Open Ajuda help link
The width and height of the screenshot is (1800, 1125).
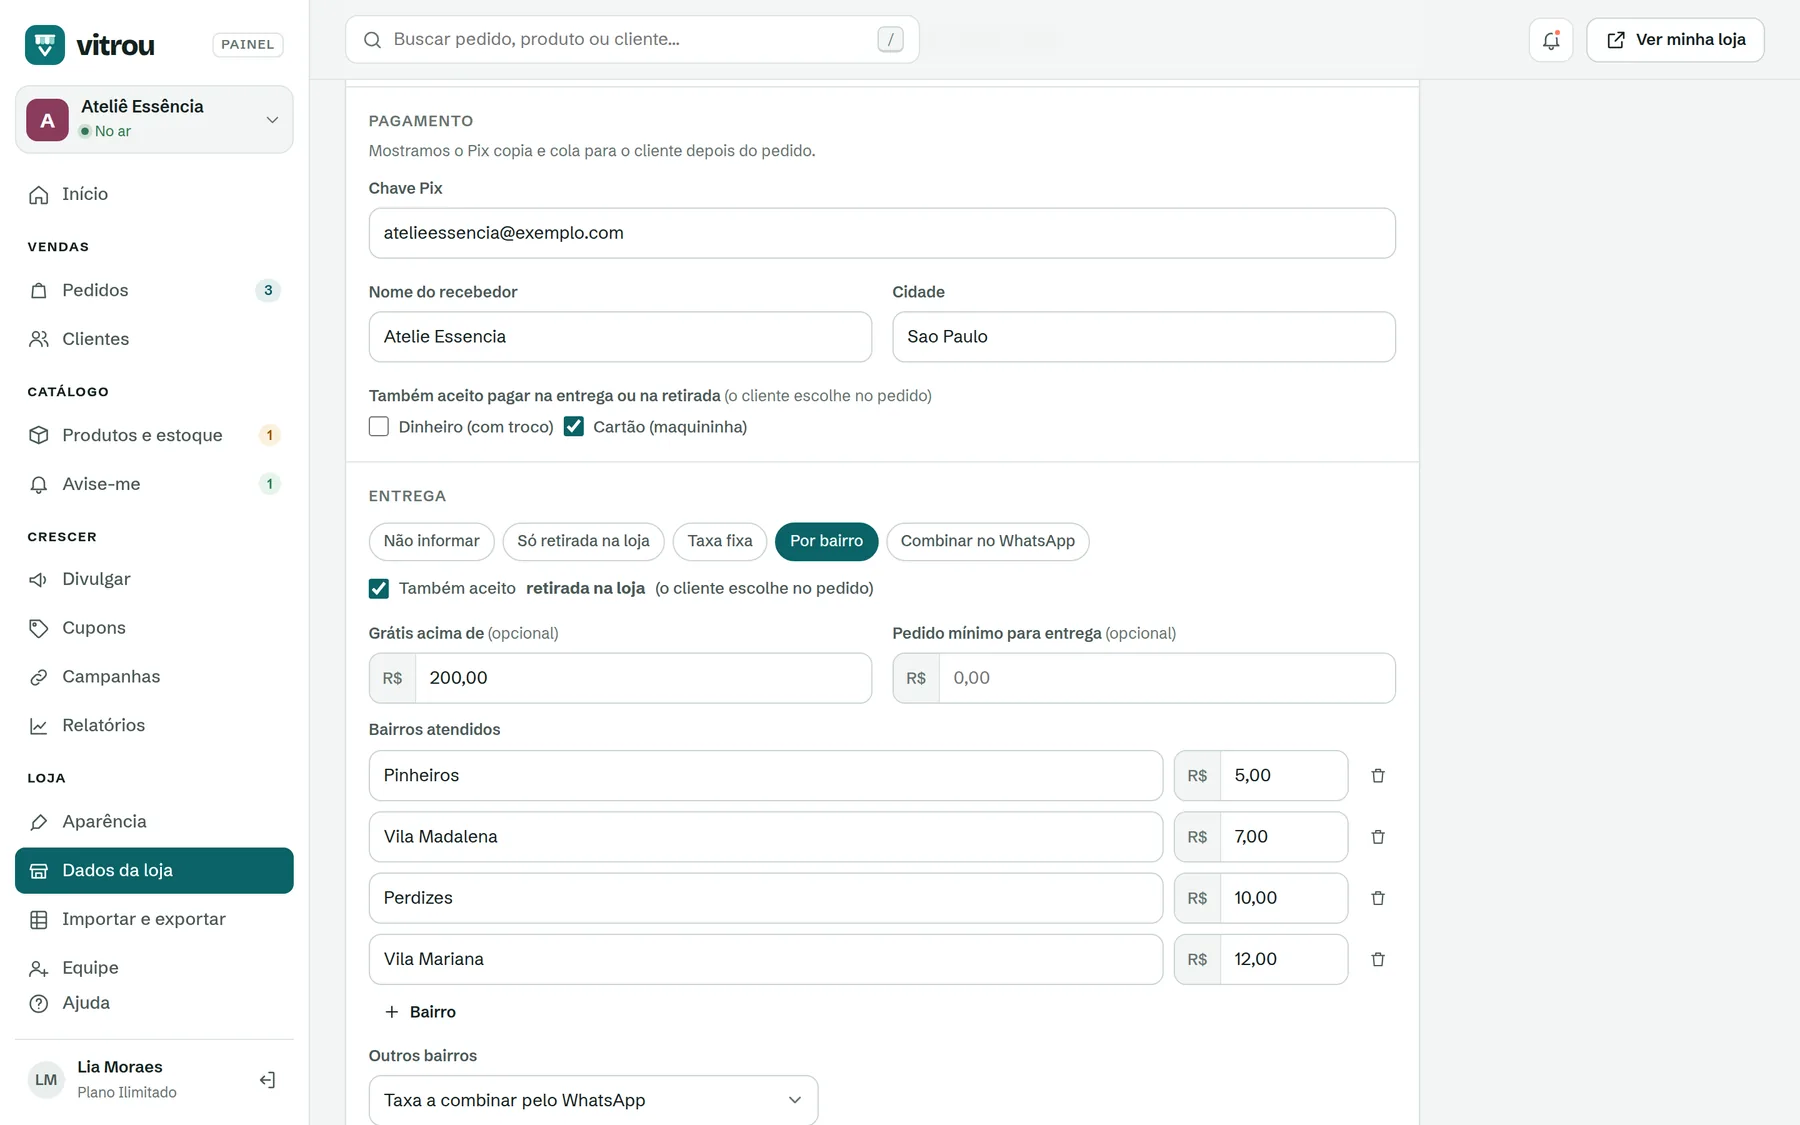(x=154, y=1003)
